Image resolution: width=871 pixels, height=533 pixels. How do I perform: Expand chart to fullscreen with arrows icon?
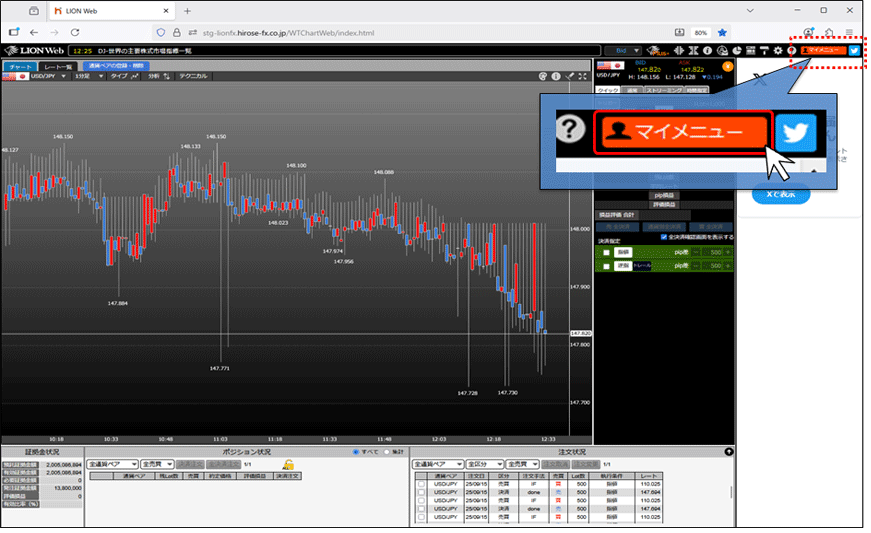[582, 76]
